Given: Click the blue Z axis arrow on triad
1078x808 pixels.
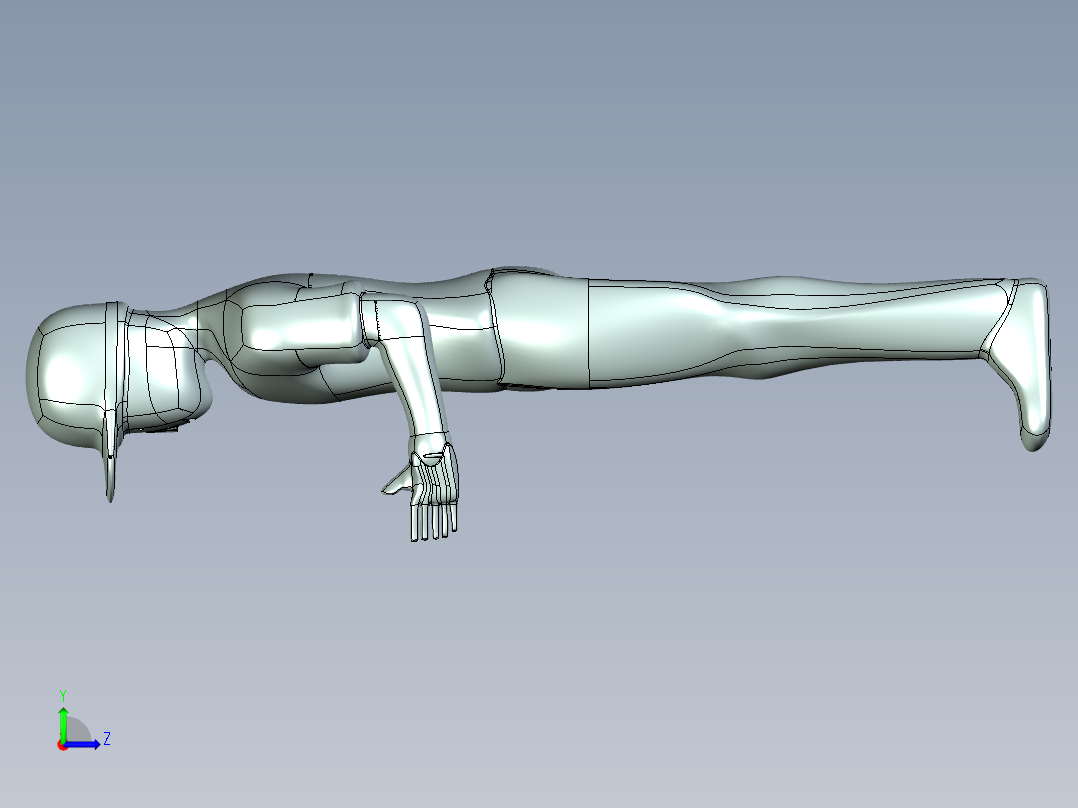Looking at the screenshot, I should (88, 743).
